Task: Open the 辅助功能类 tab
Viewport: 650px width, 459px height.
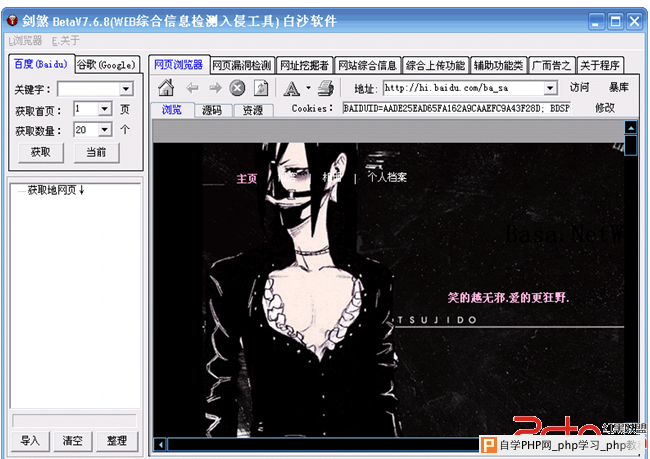Action: pyautogui.click(x=498, y=66)
